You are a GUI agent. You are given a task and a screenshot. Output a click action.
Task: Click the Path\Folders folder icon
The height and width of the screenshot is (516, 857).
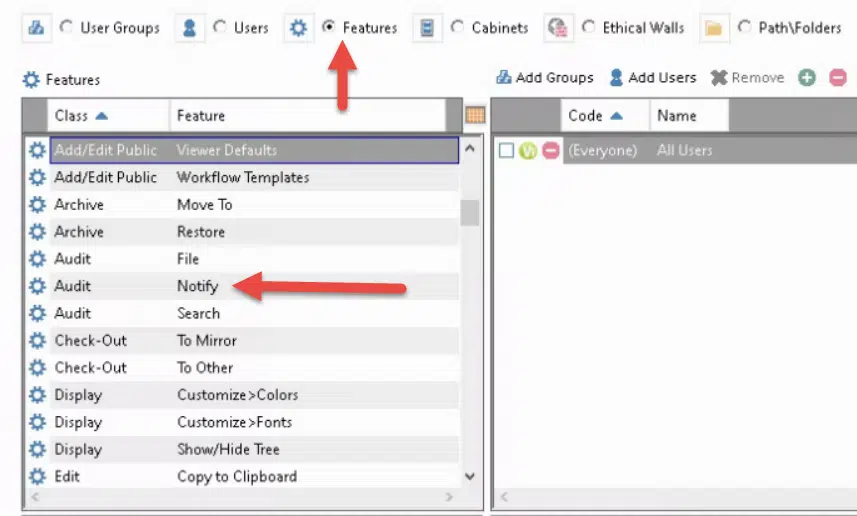pyautogui.click(x=714, y=27)
